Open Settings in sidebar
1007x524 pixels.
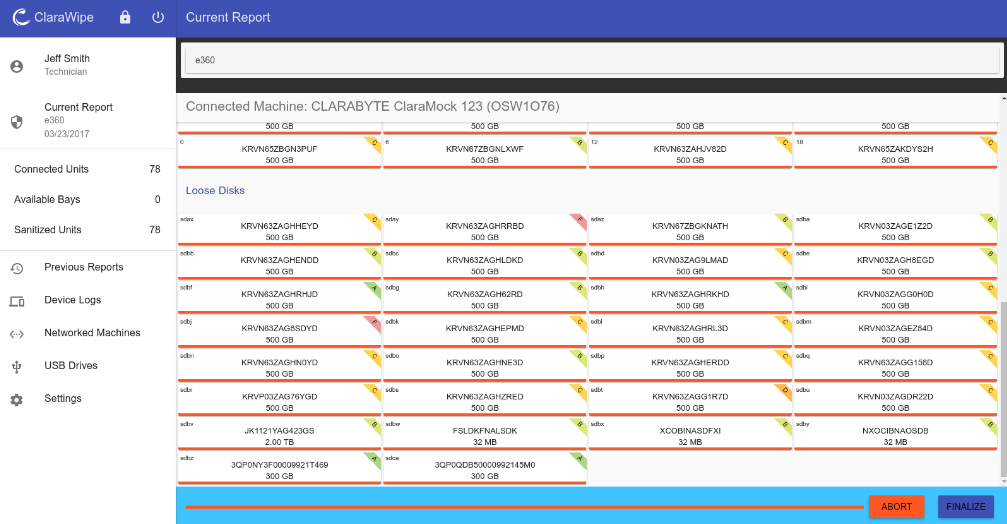[x=88, y=398]
